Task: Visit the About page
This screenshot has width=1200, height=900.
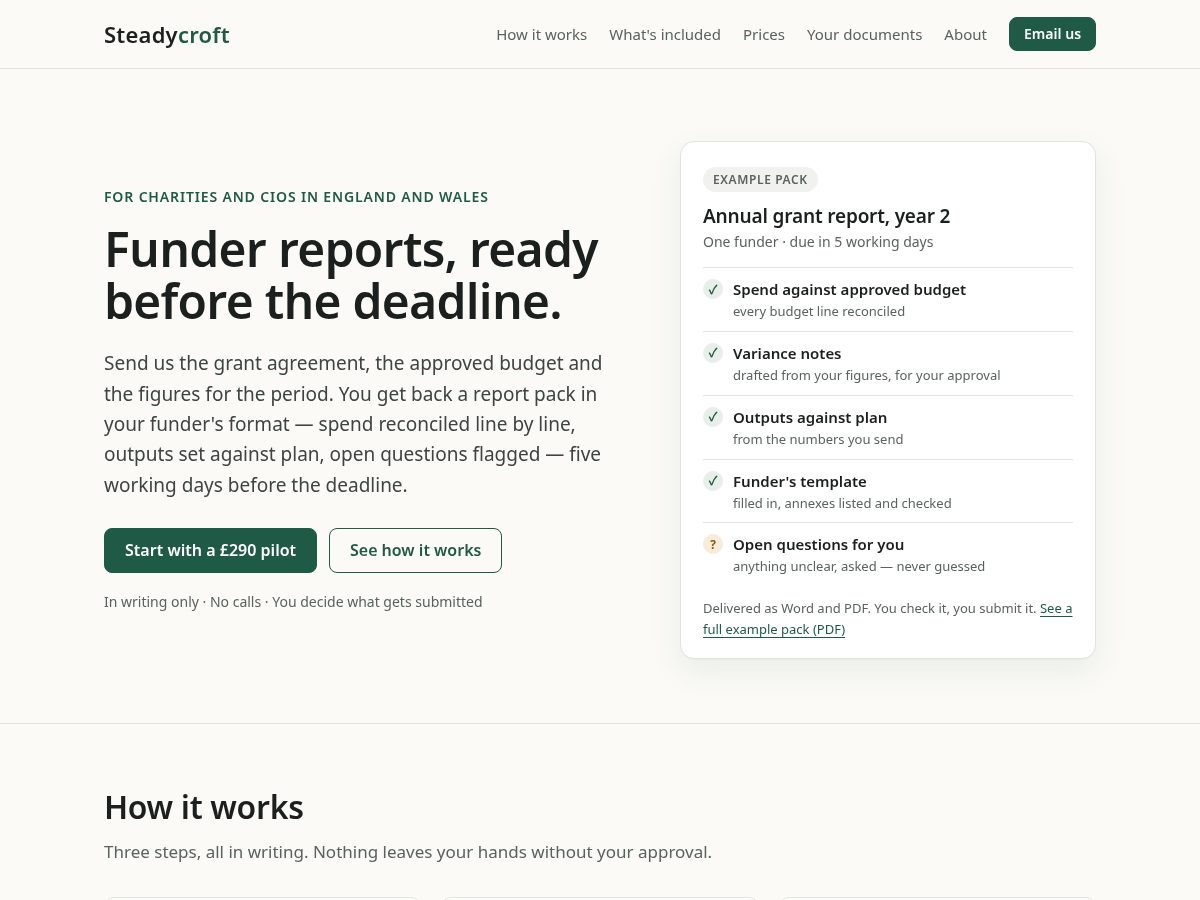Action: point(965,35)
